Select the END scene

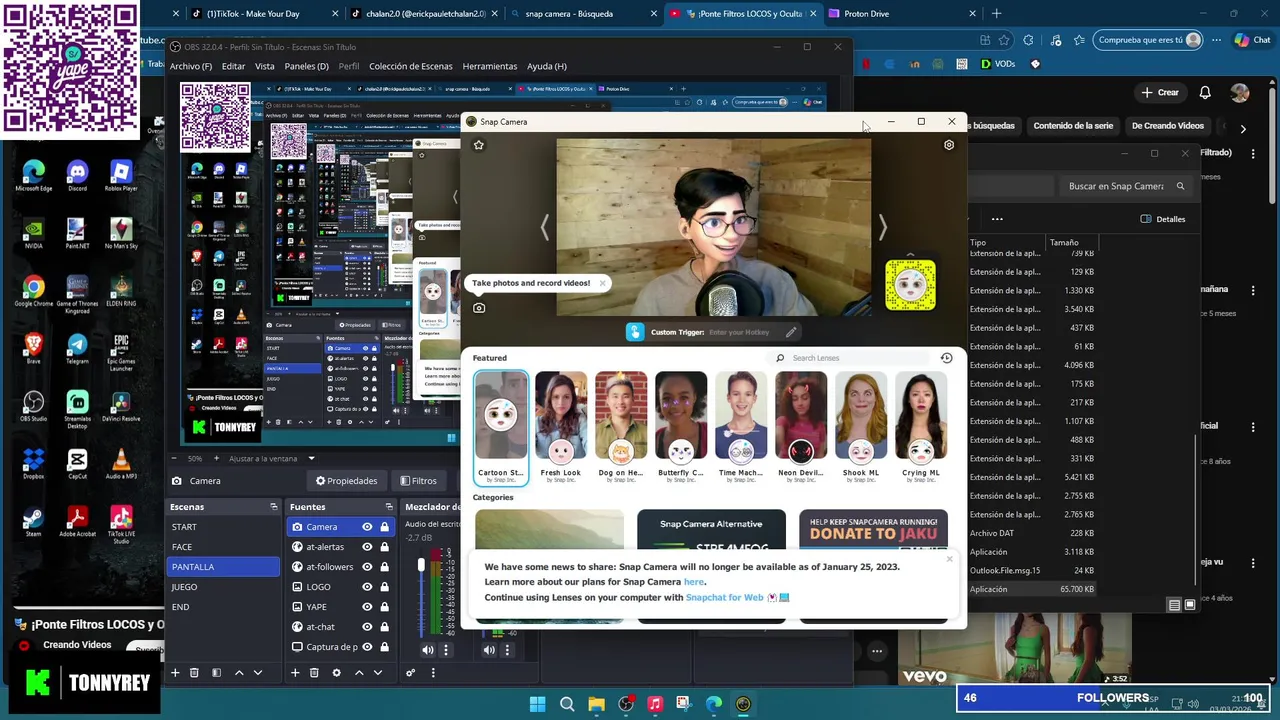click(x=224, y=607)
